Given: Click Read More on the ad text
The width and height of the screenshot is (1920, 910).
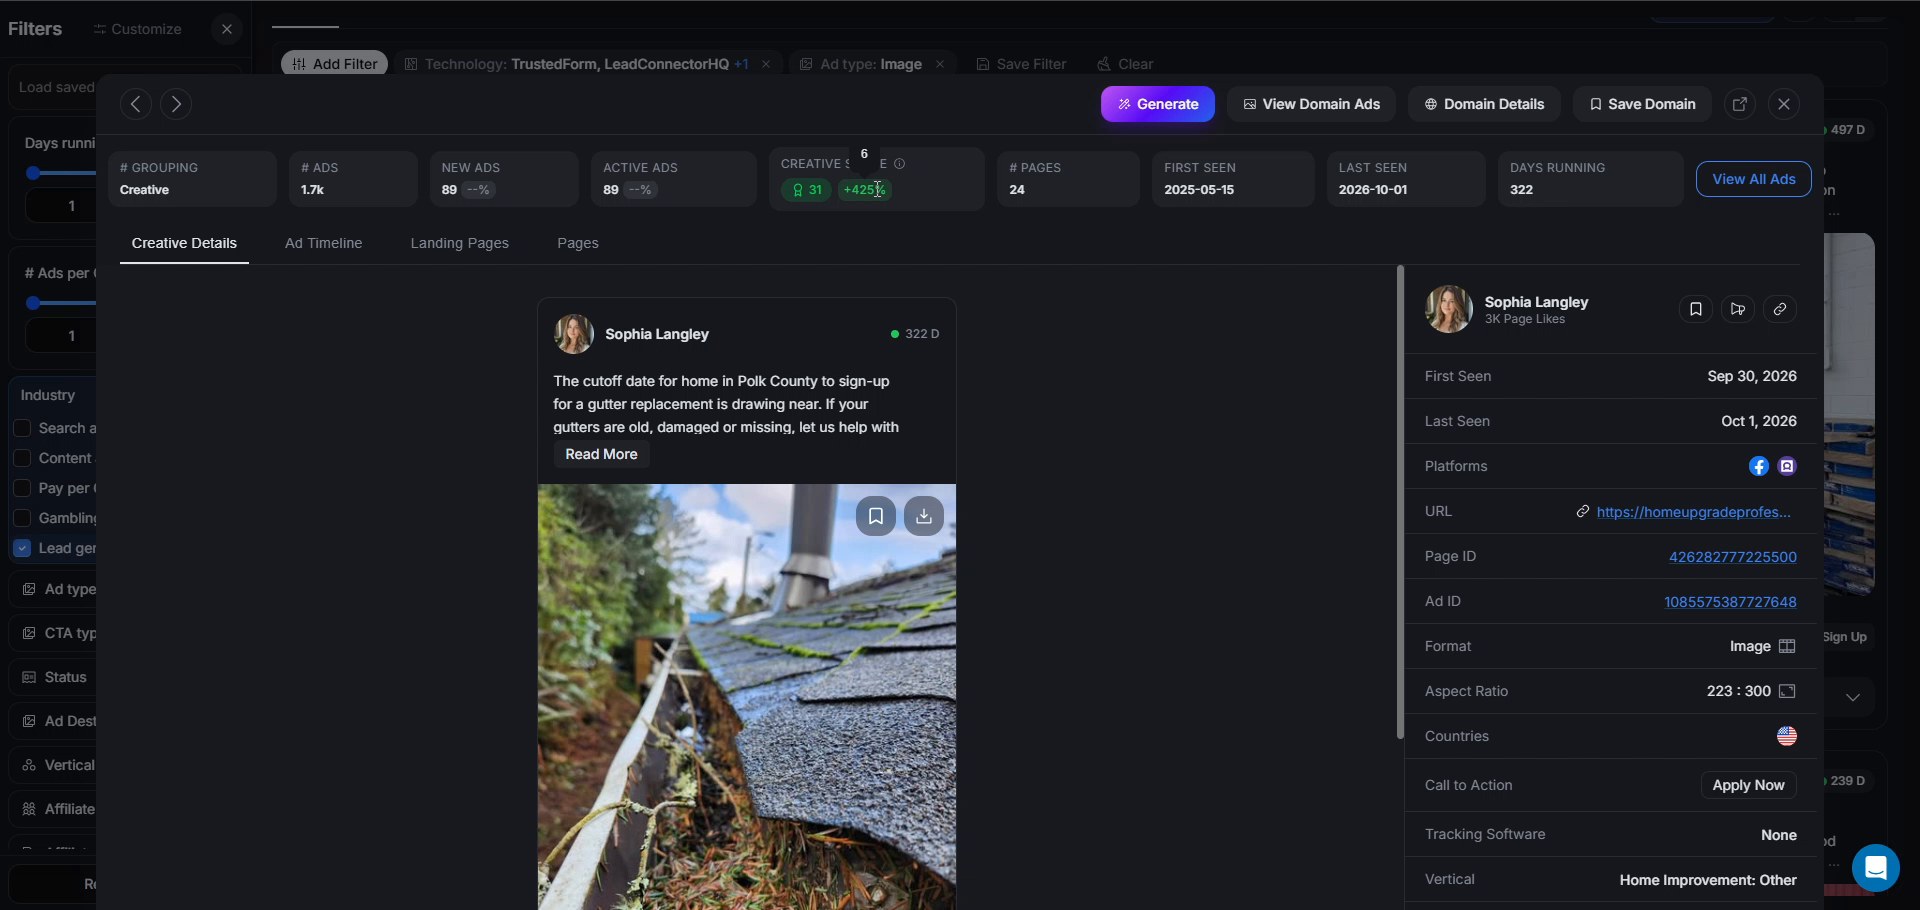Looking at the screenshot, I should (x=601, y=454).
